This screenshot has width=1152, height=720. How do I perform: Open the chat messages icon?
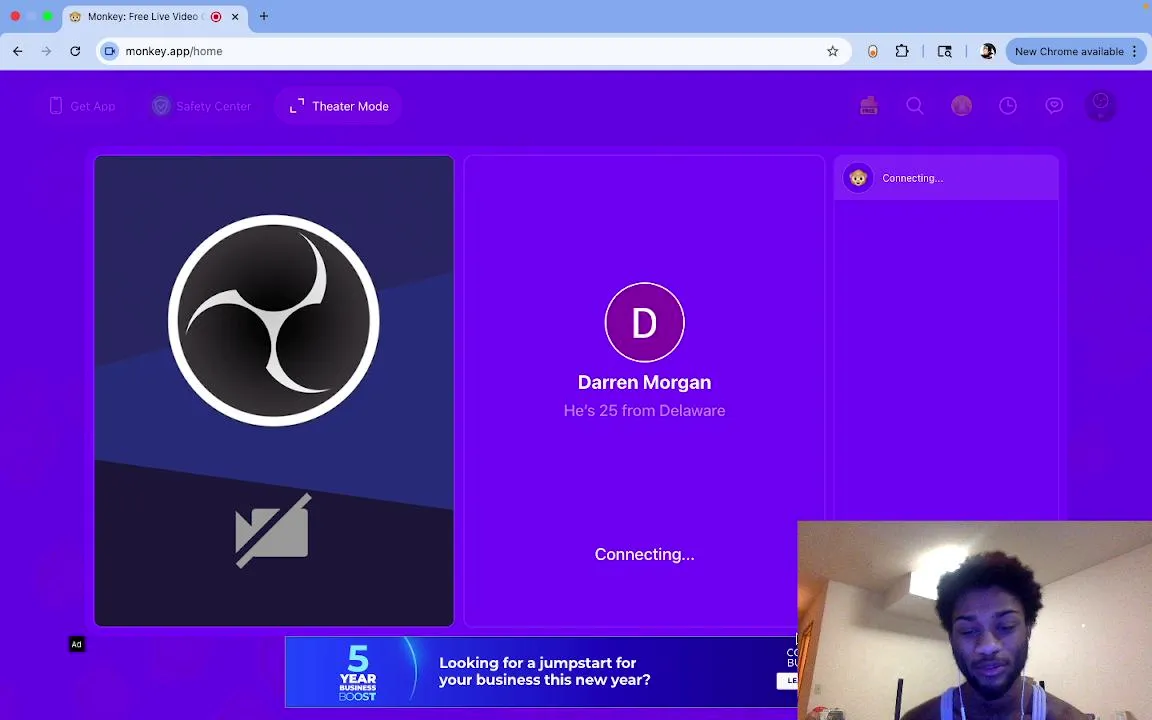[1054, 106]
